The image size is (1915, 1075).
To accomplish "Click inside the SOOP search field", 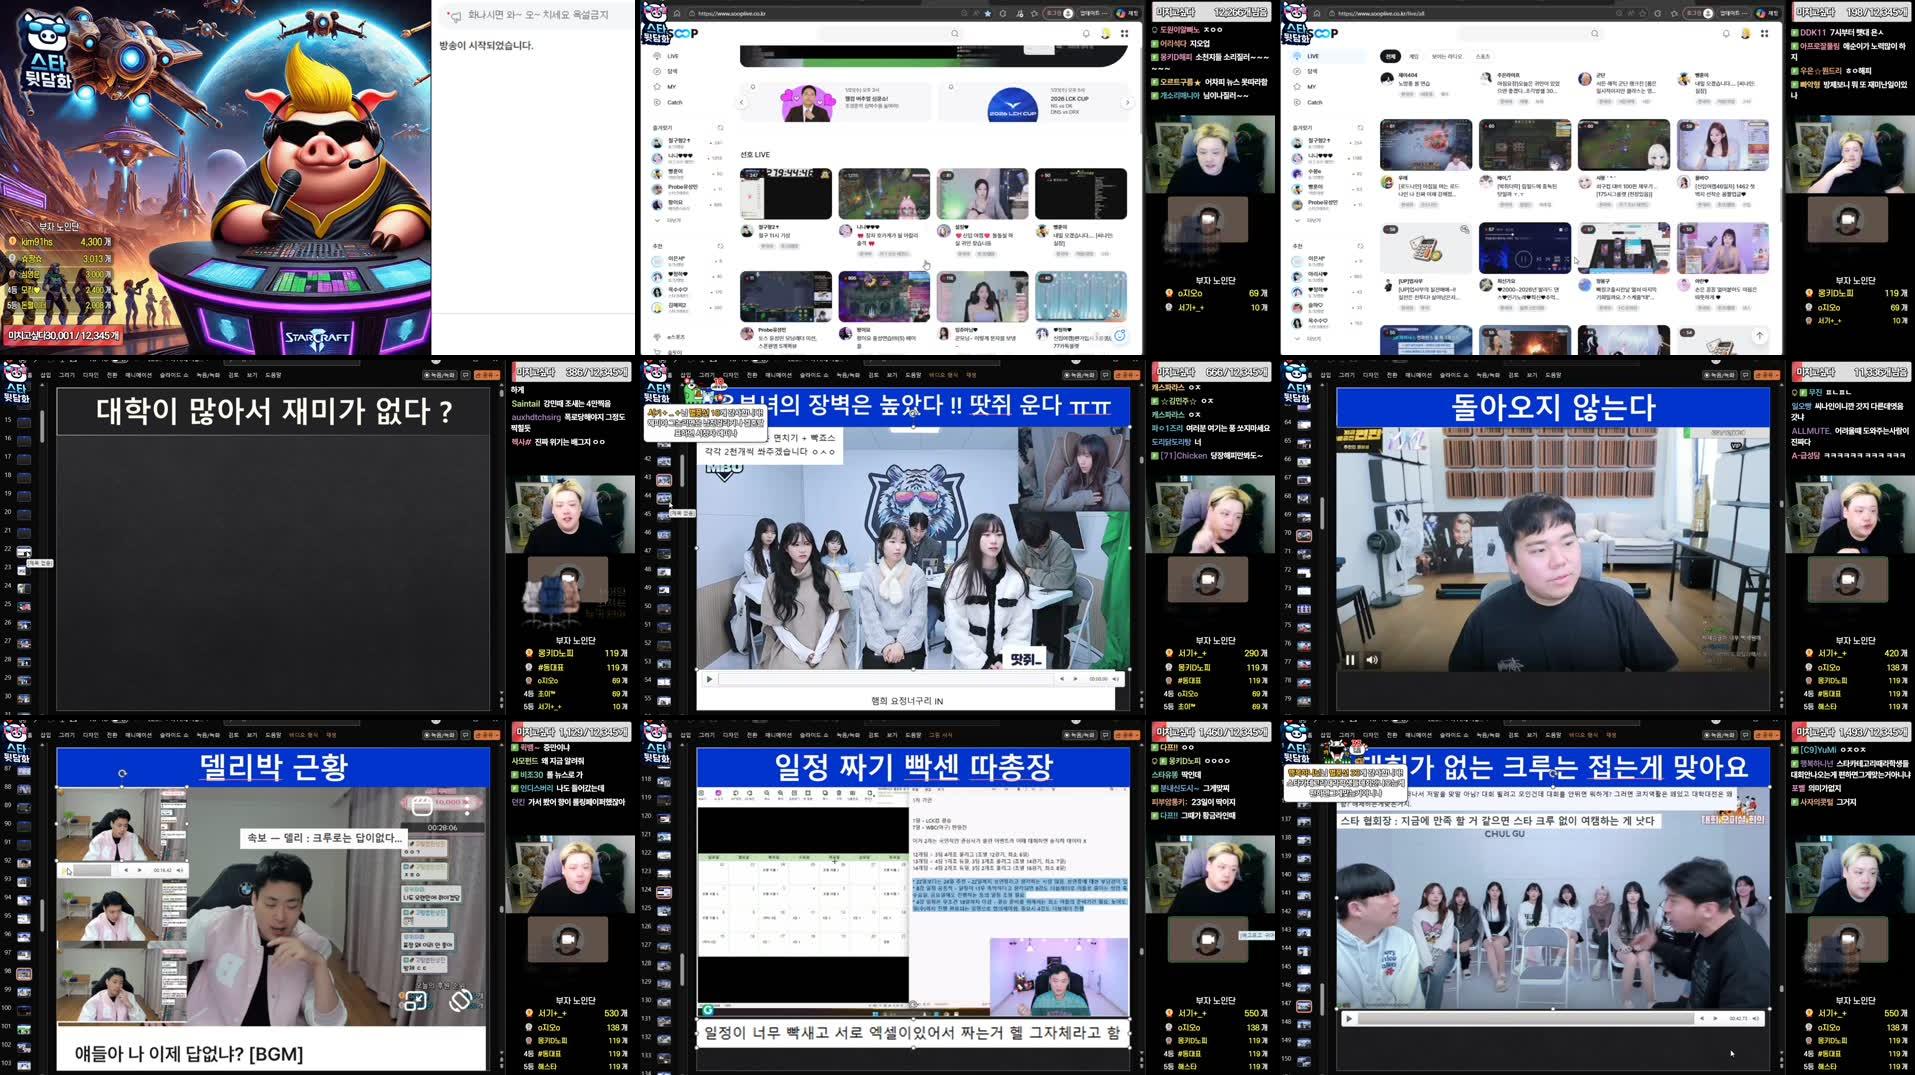I will tap(893, 33).
